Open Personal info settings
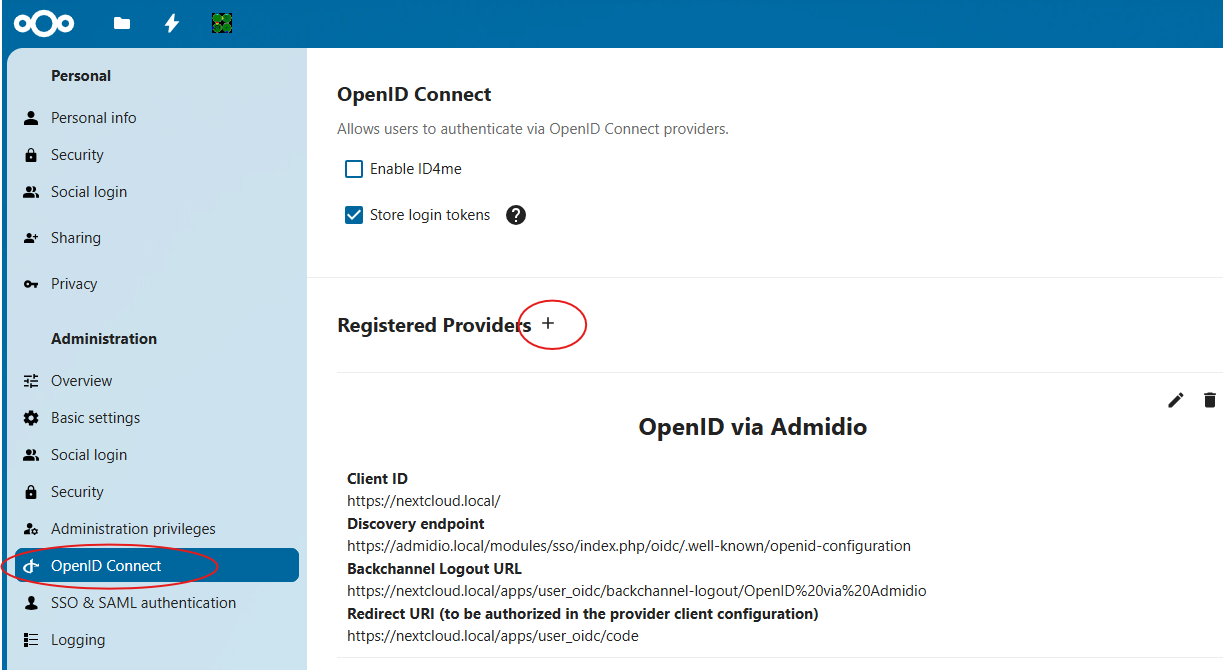This screenshot has width=1223, height=670. tap(93, 118)
